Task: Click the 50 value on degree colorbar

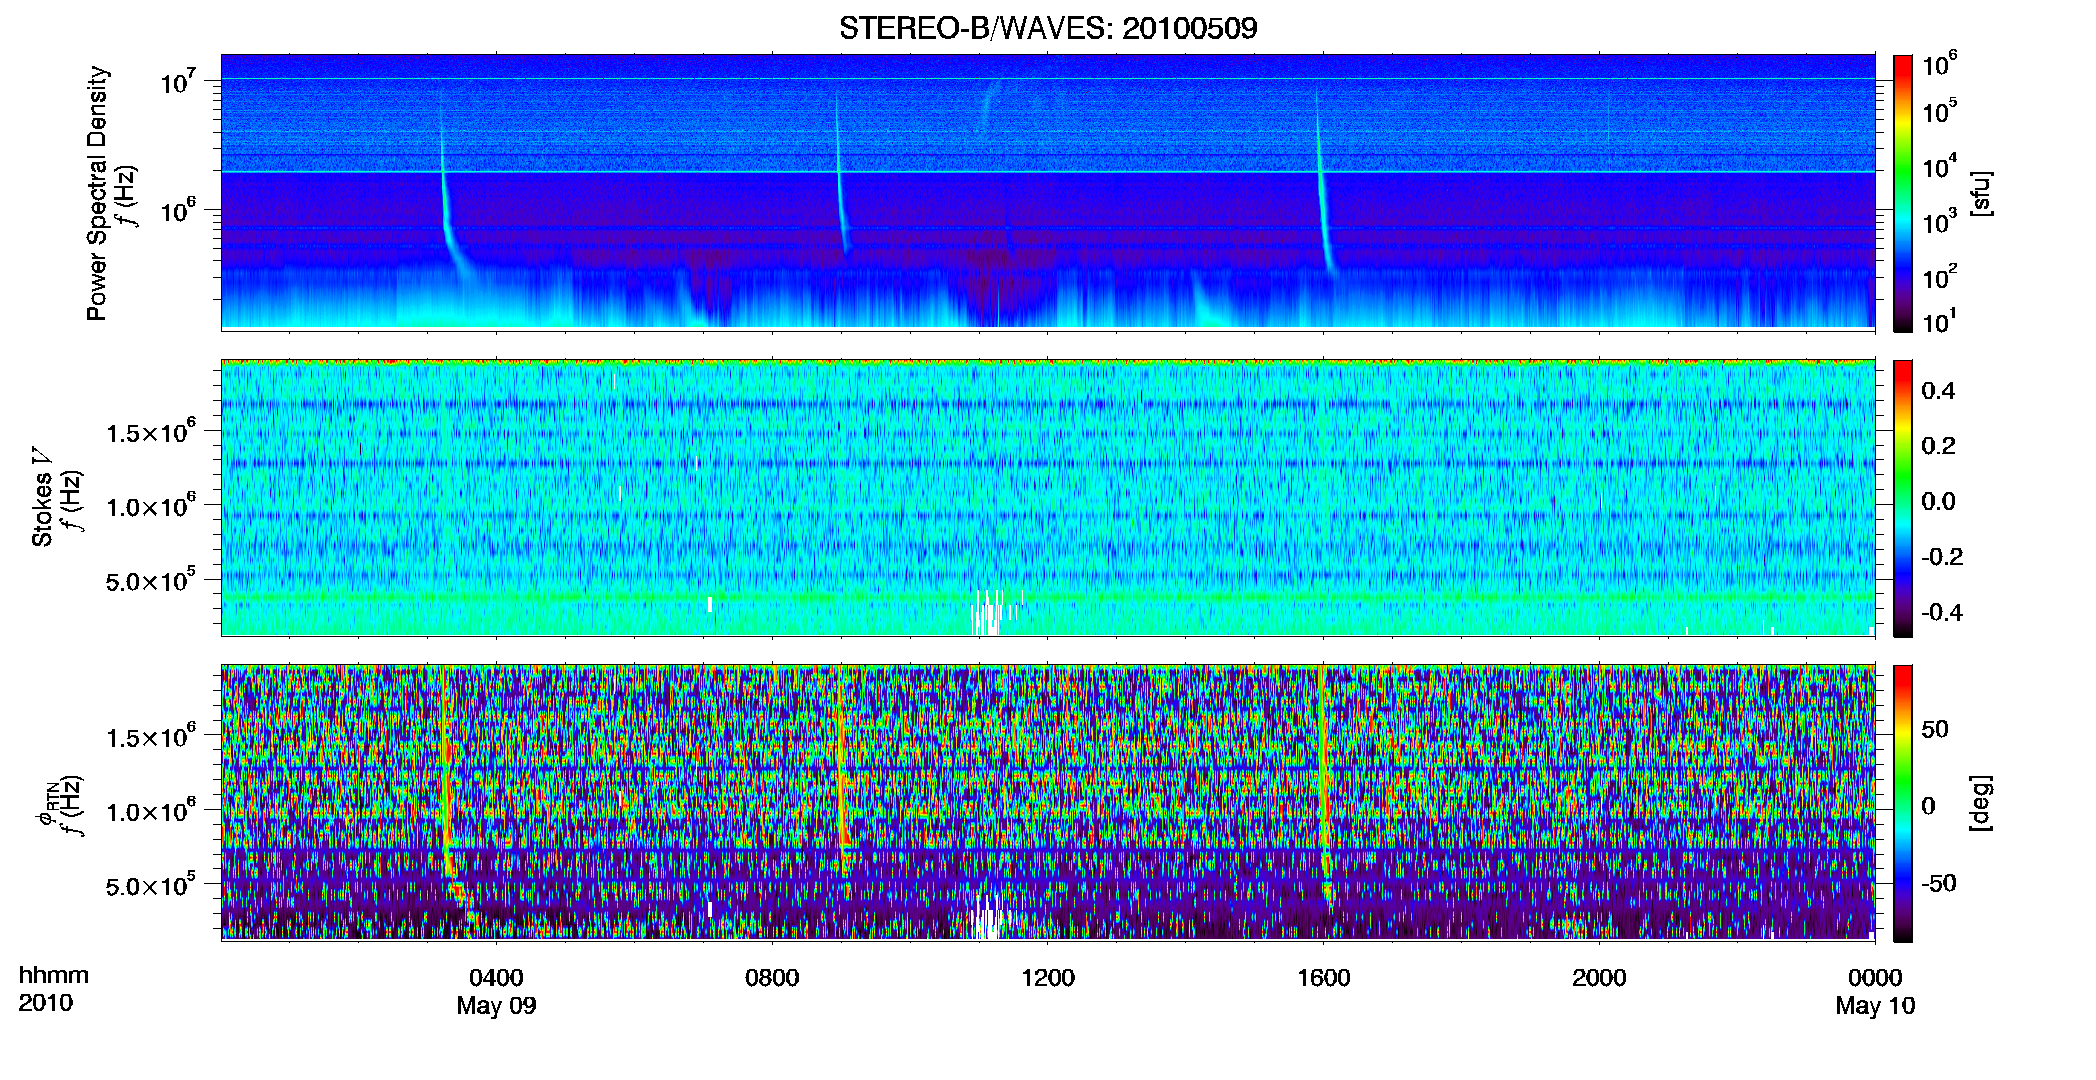Action: [x=1935, y=729]
